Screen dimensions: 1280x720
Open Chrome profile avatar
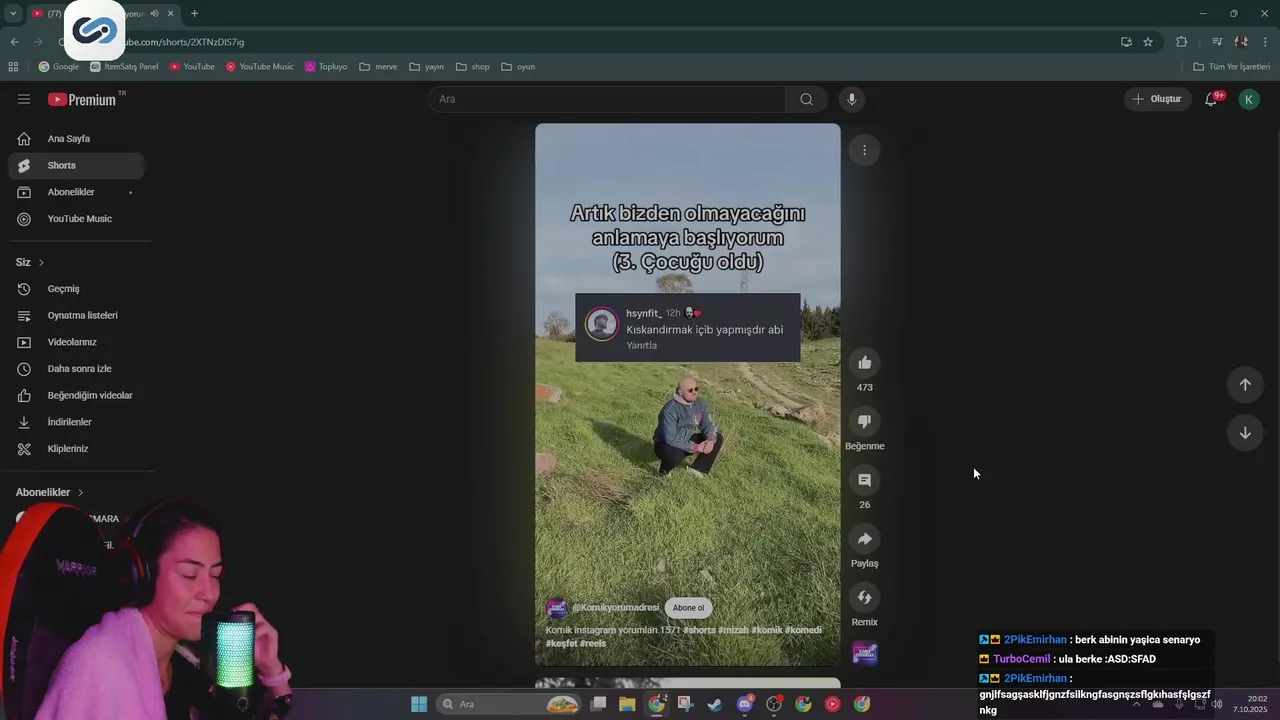click(x=1241, y=42)
